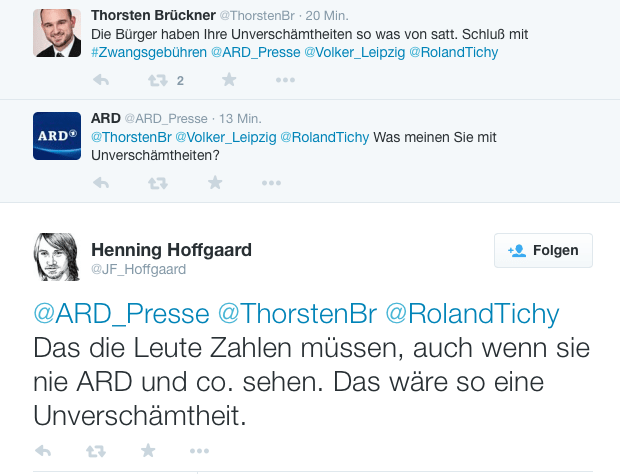Image resolution: width=620 pixels, height=474 pixels.
Task: Open the ARD logo avatar
Action: tap(57, 135)
